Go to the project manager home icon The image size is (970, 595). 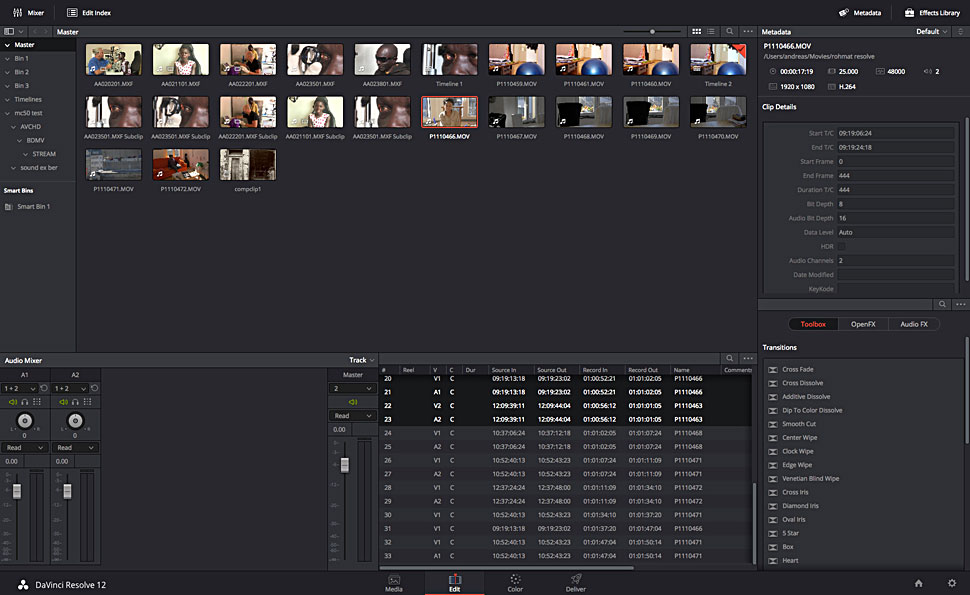(918, 583)
